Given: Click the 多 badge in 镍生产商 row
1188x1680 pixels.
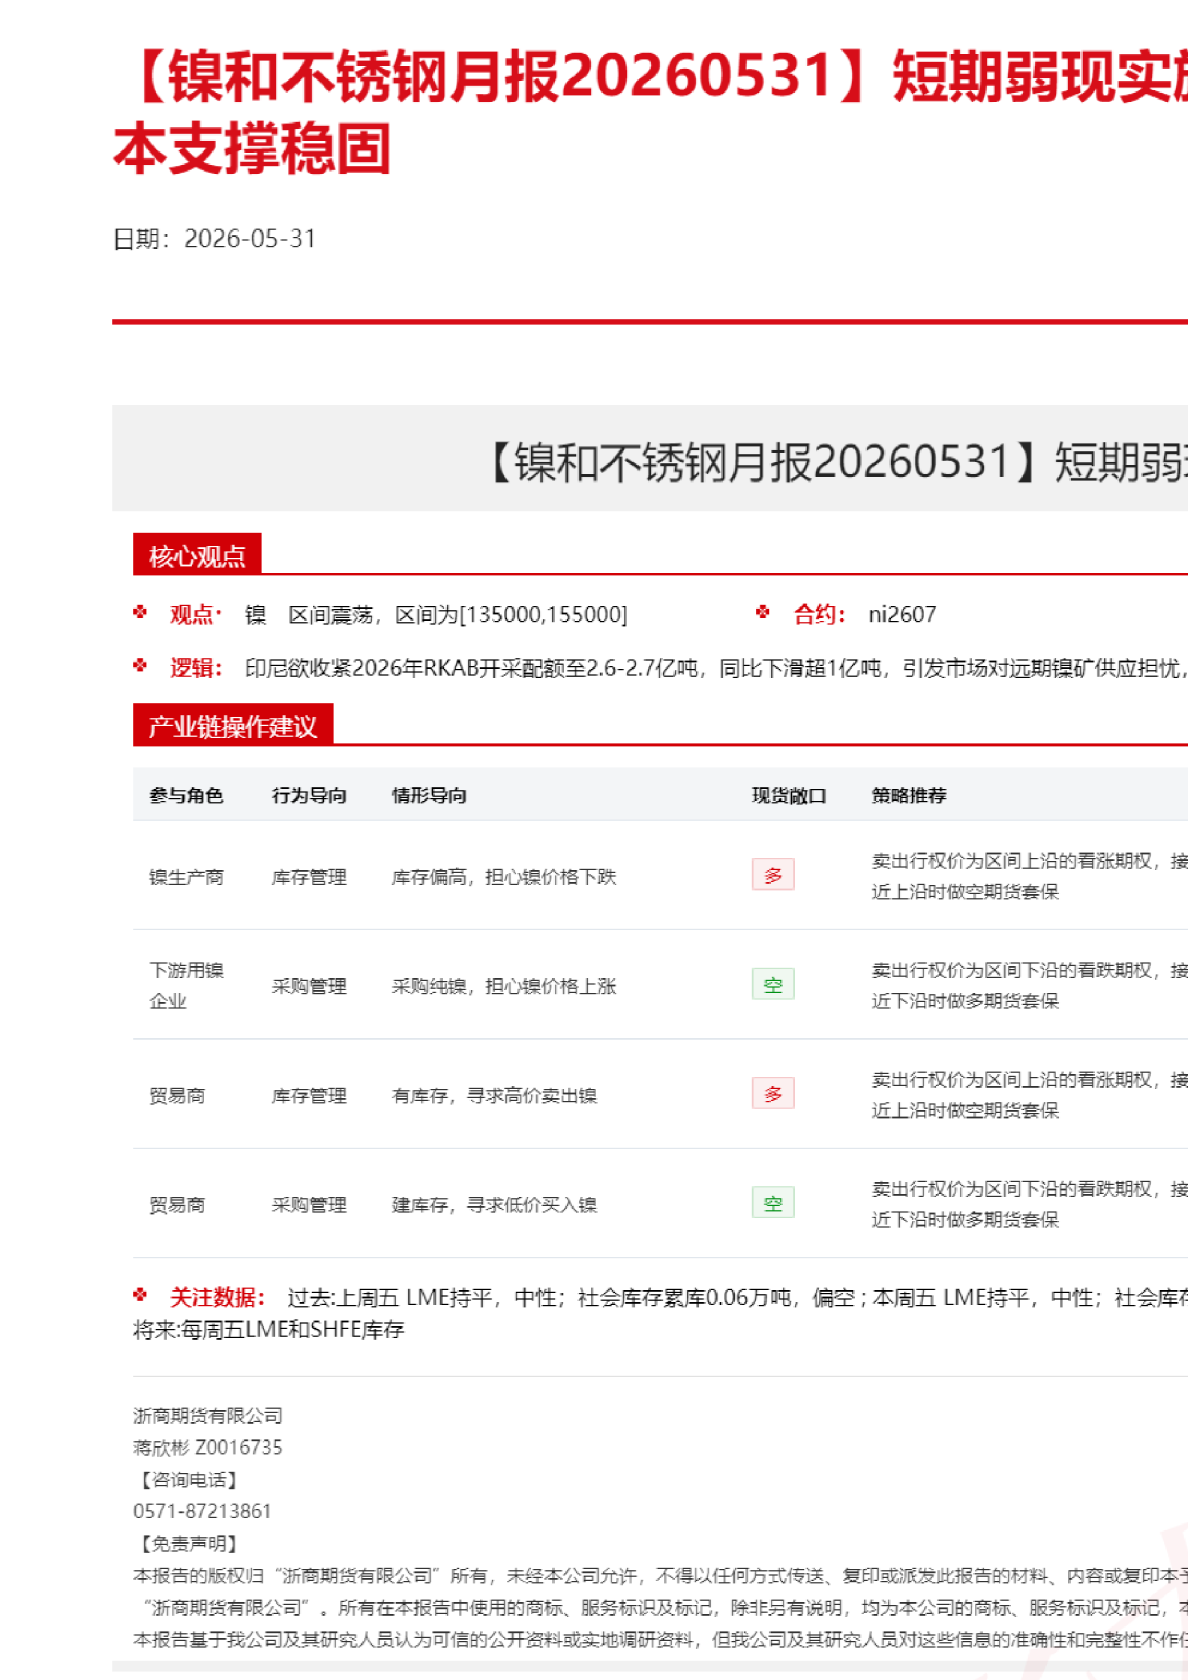Looking at the screenshot, I should tap(773, 875).
